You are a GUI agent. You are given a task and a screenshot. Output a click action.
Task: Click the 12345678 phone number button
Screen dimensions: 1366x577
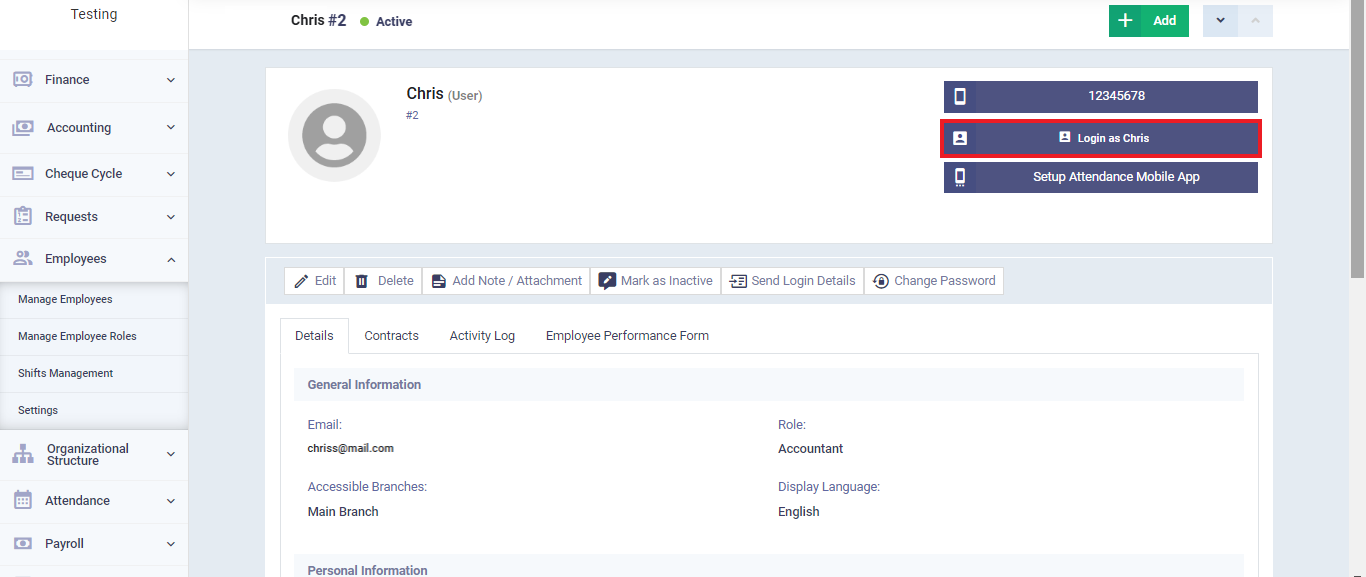pyautogui.click(x=1101, y=96)
